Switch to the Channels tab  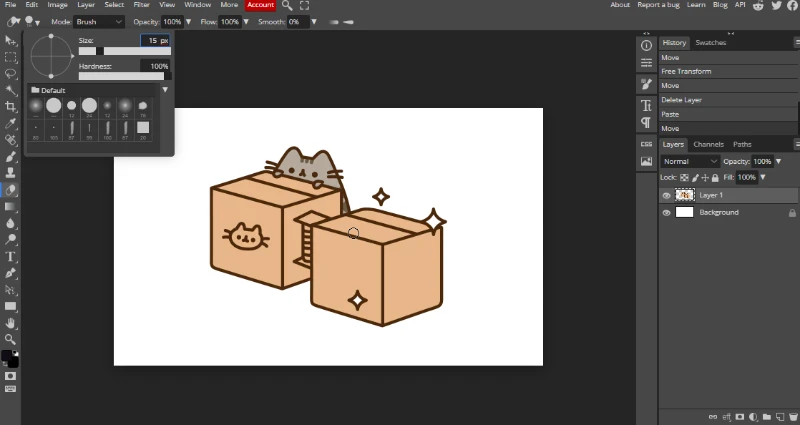[708, 144]
